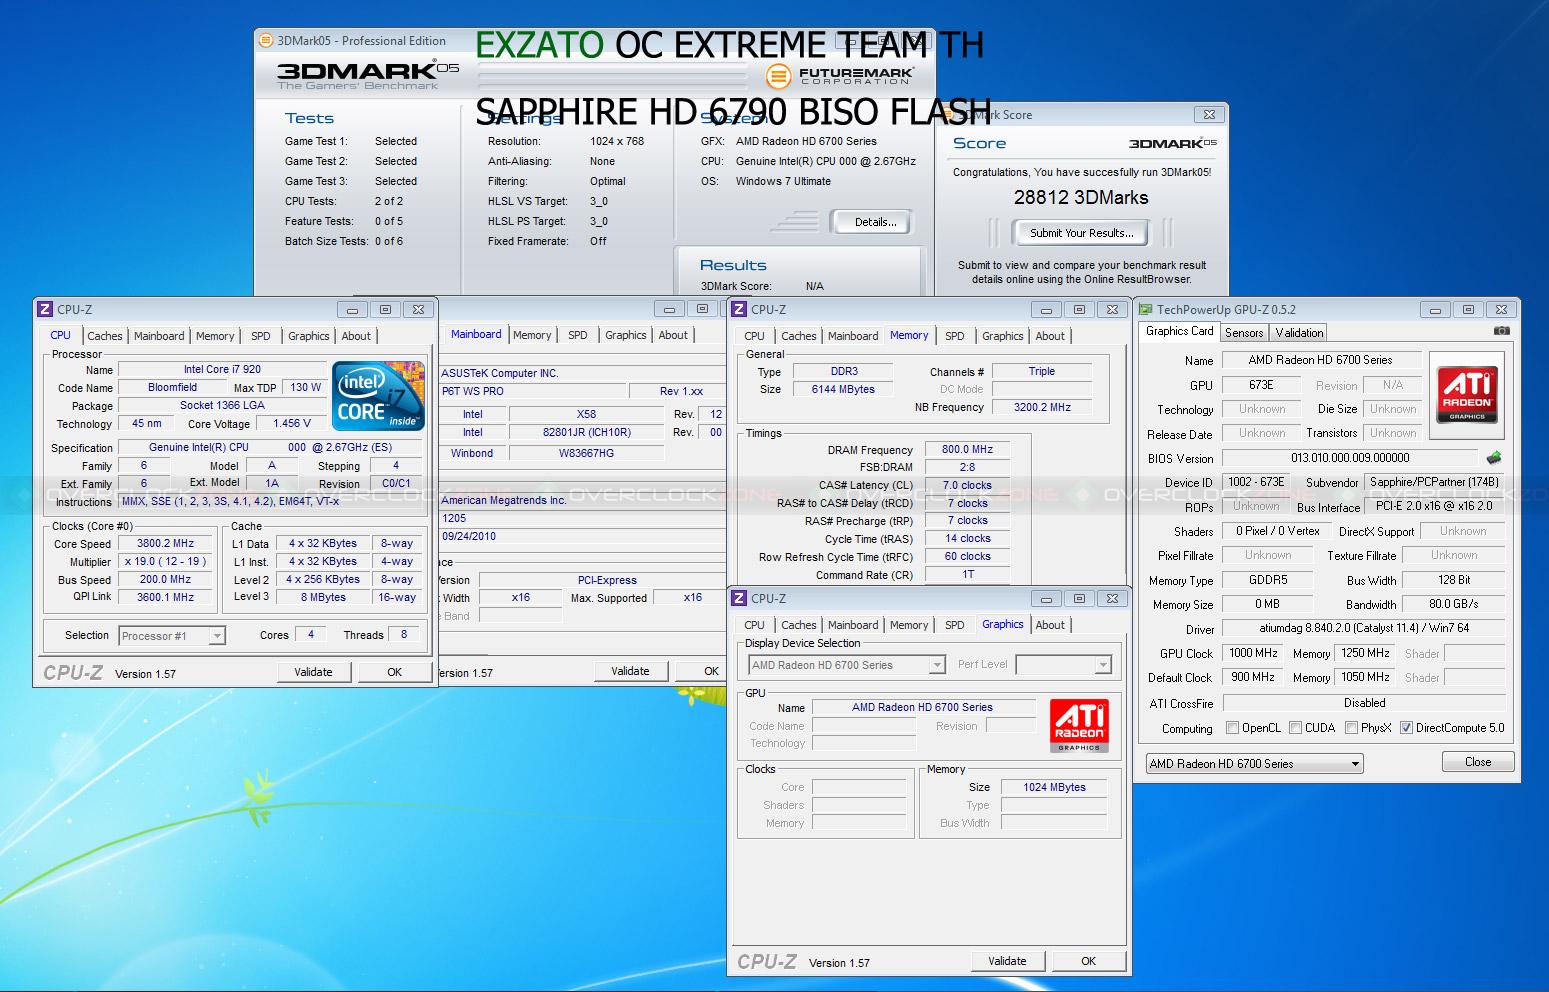Maximize the GPU-Z window
The width and height of the screenshot is (1549, 992).
tap(1467, 309)
